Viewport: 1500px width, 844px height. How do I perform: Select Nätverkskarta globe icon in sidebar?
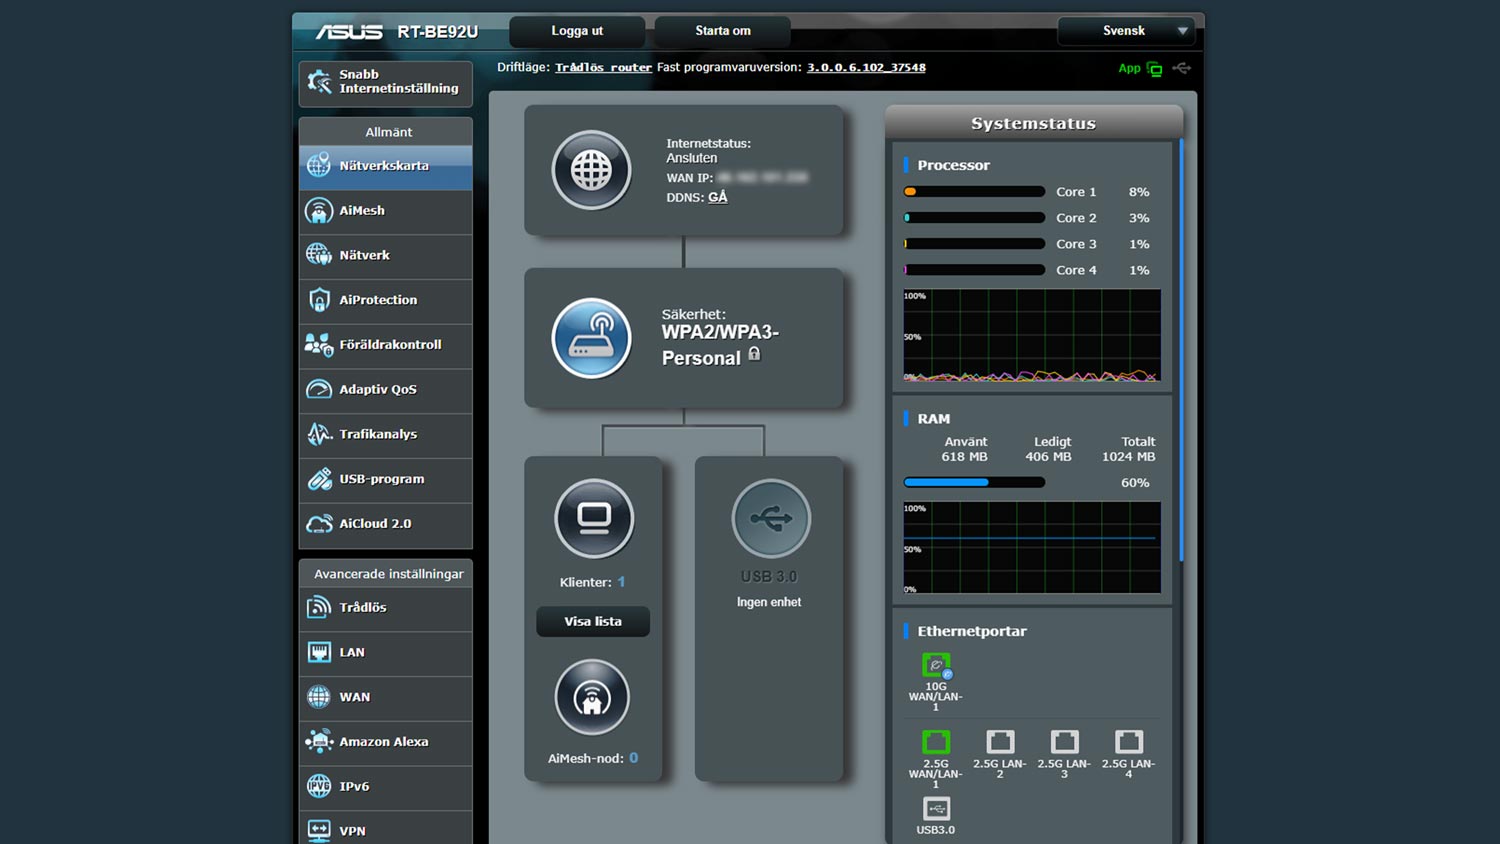click(319, 165)
